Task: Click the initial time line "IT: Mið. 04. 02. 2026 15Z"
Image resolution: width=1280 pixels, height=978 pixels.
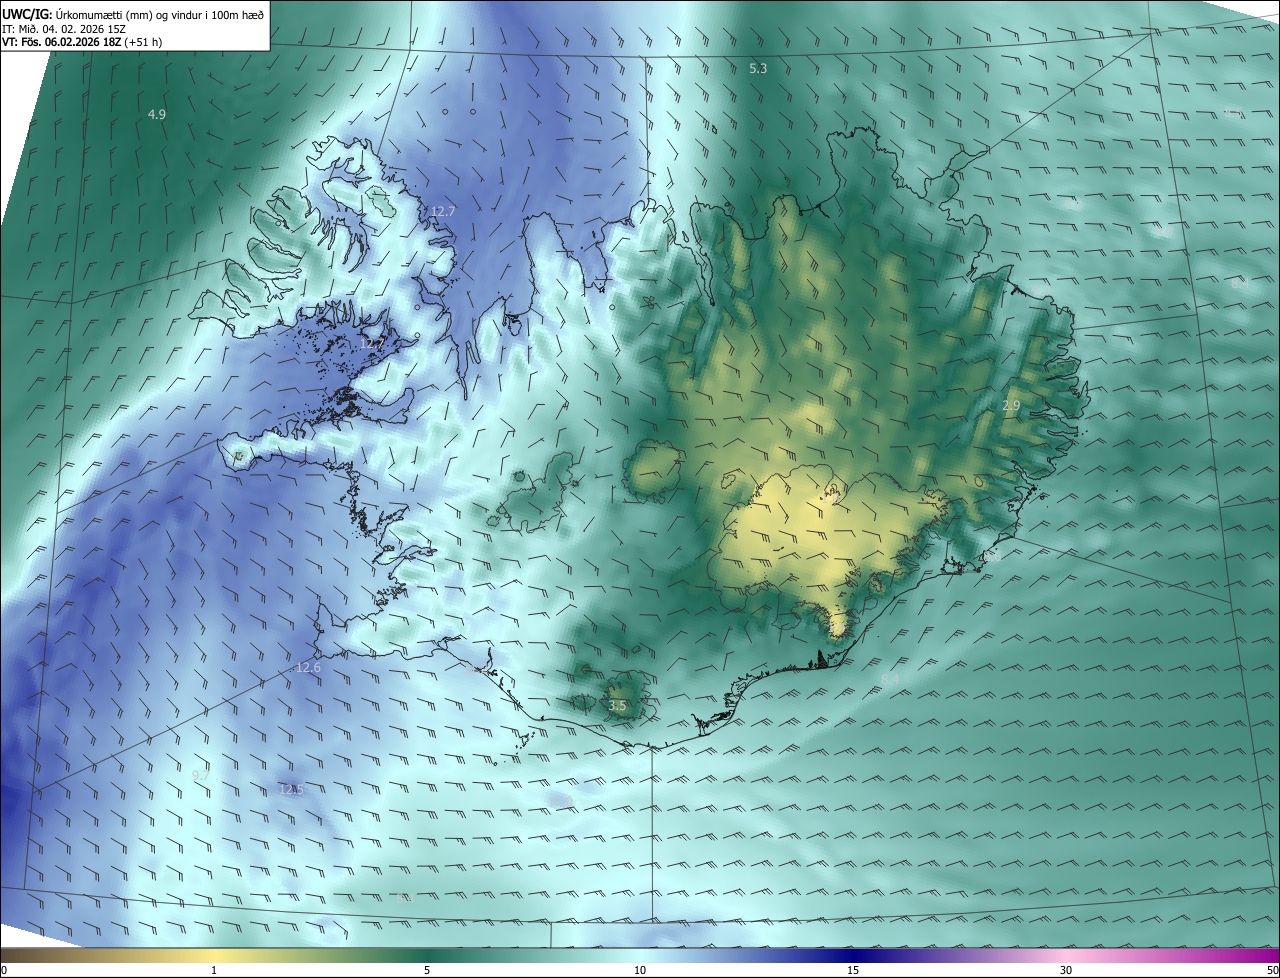Action: tap(63, 29)
